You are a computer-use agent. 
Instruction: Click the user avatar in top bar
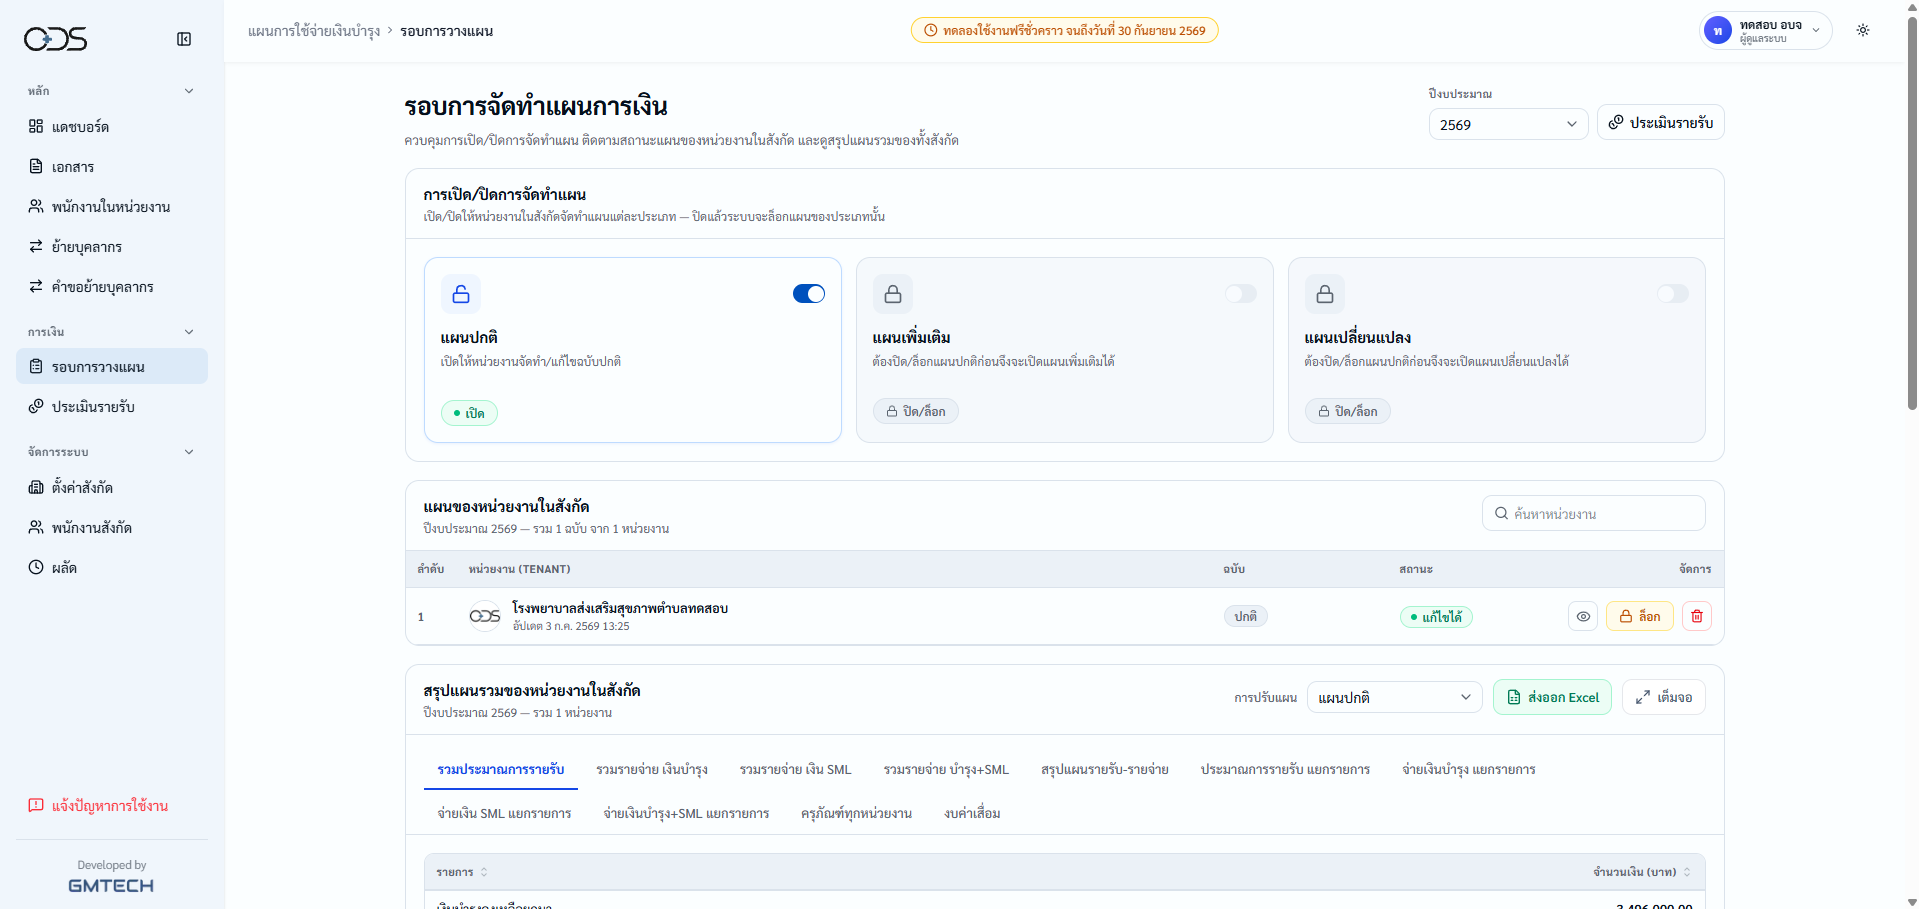[x=1717, y=31]
